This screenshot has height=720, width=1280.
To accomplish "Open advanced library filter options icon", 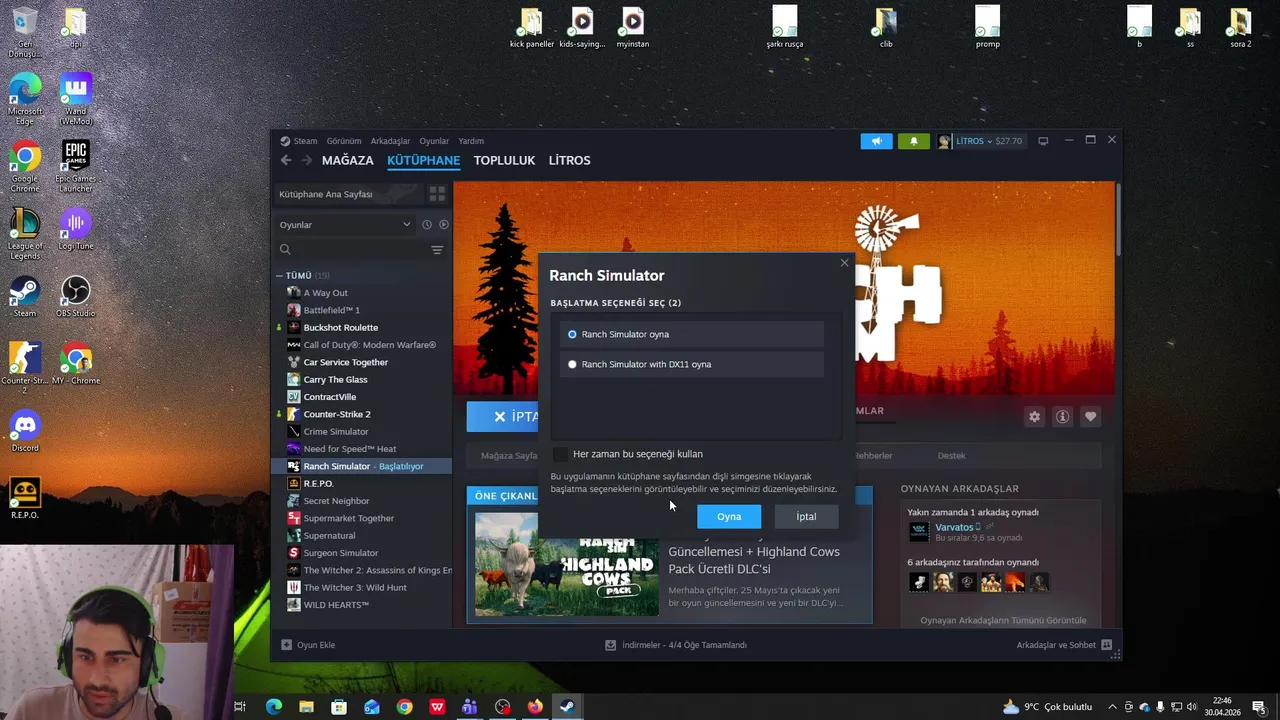I will pyautogui.click(x=437, y=250).
